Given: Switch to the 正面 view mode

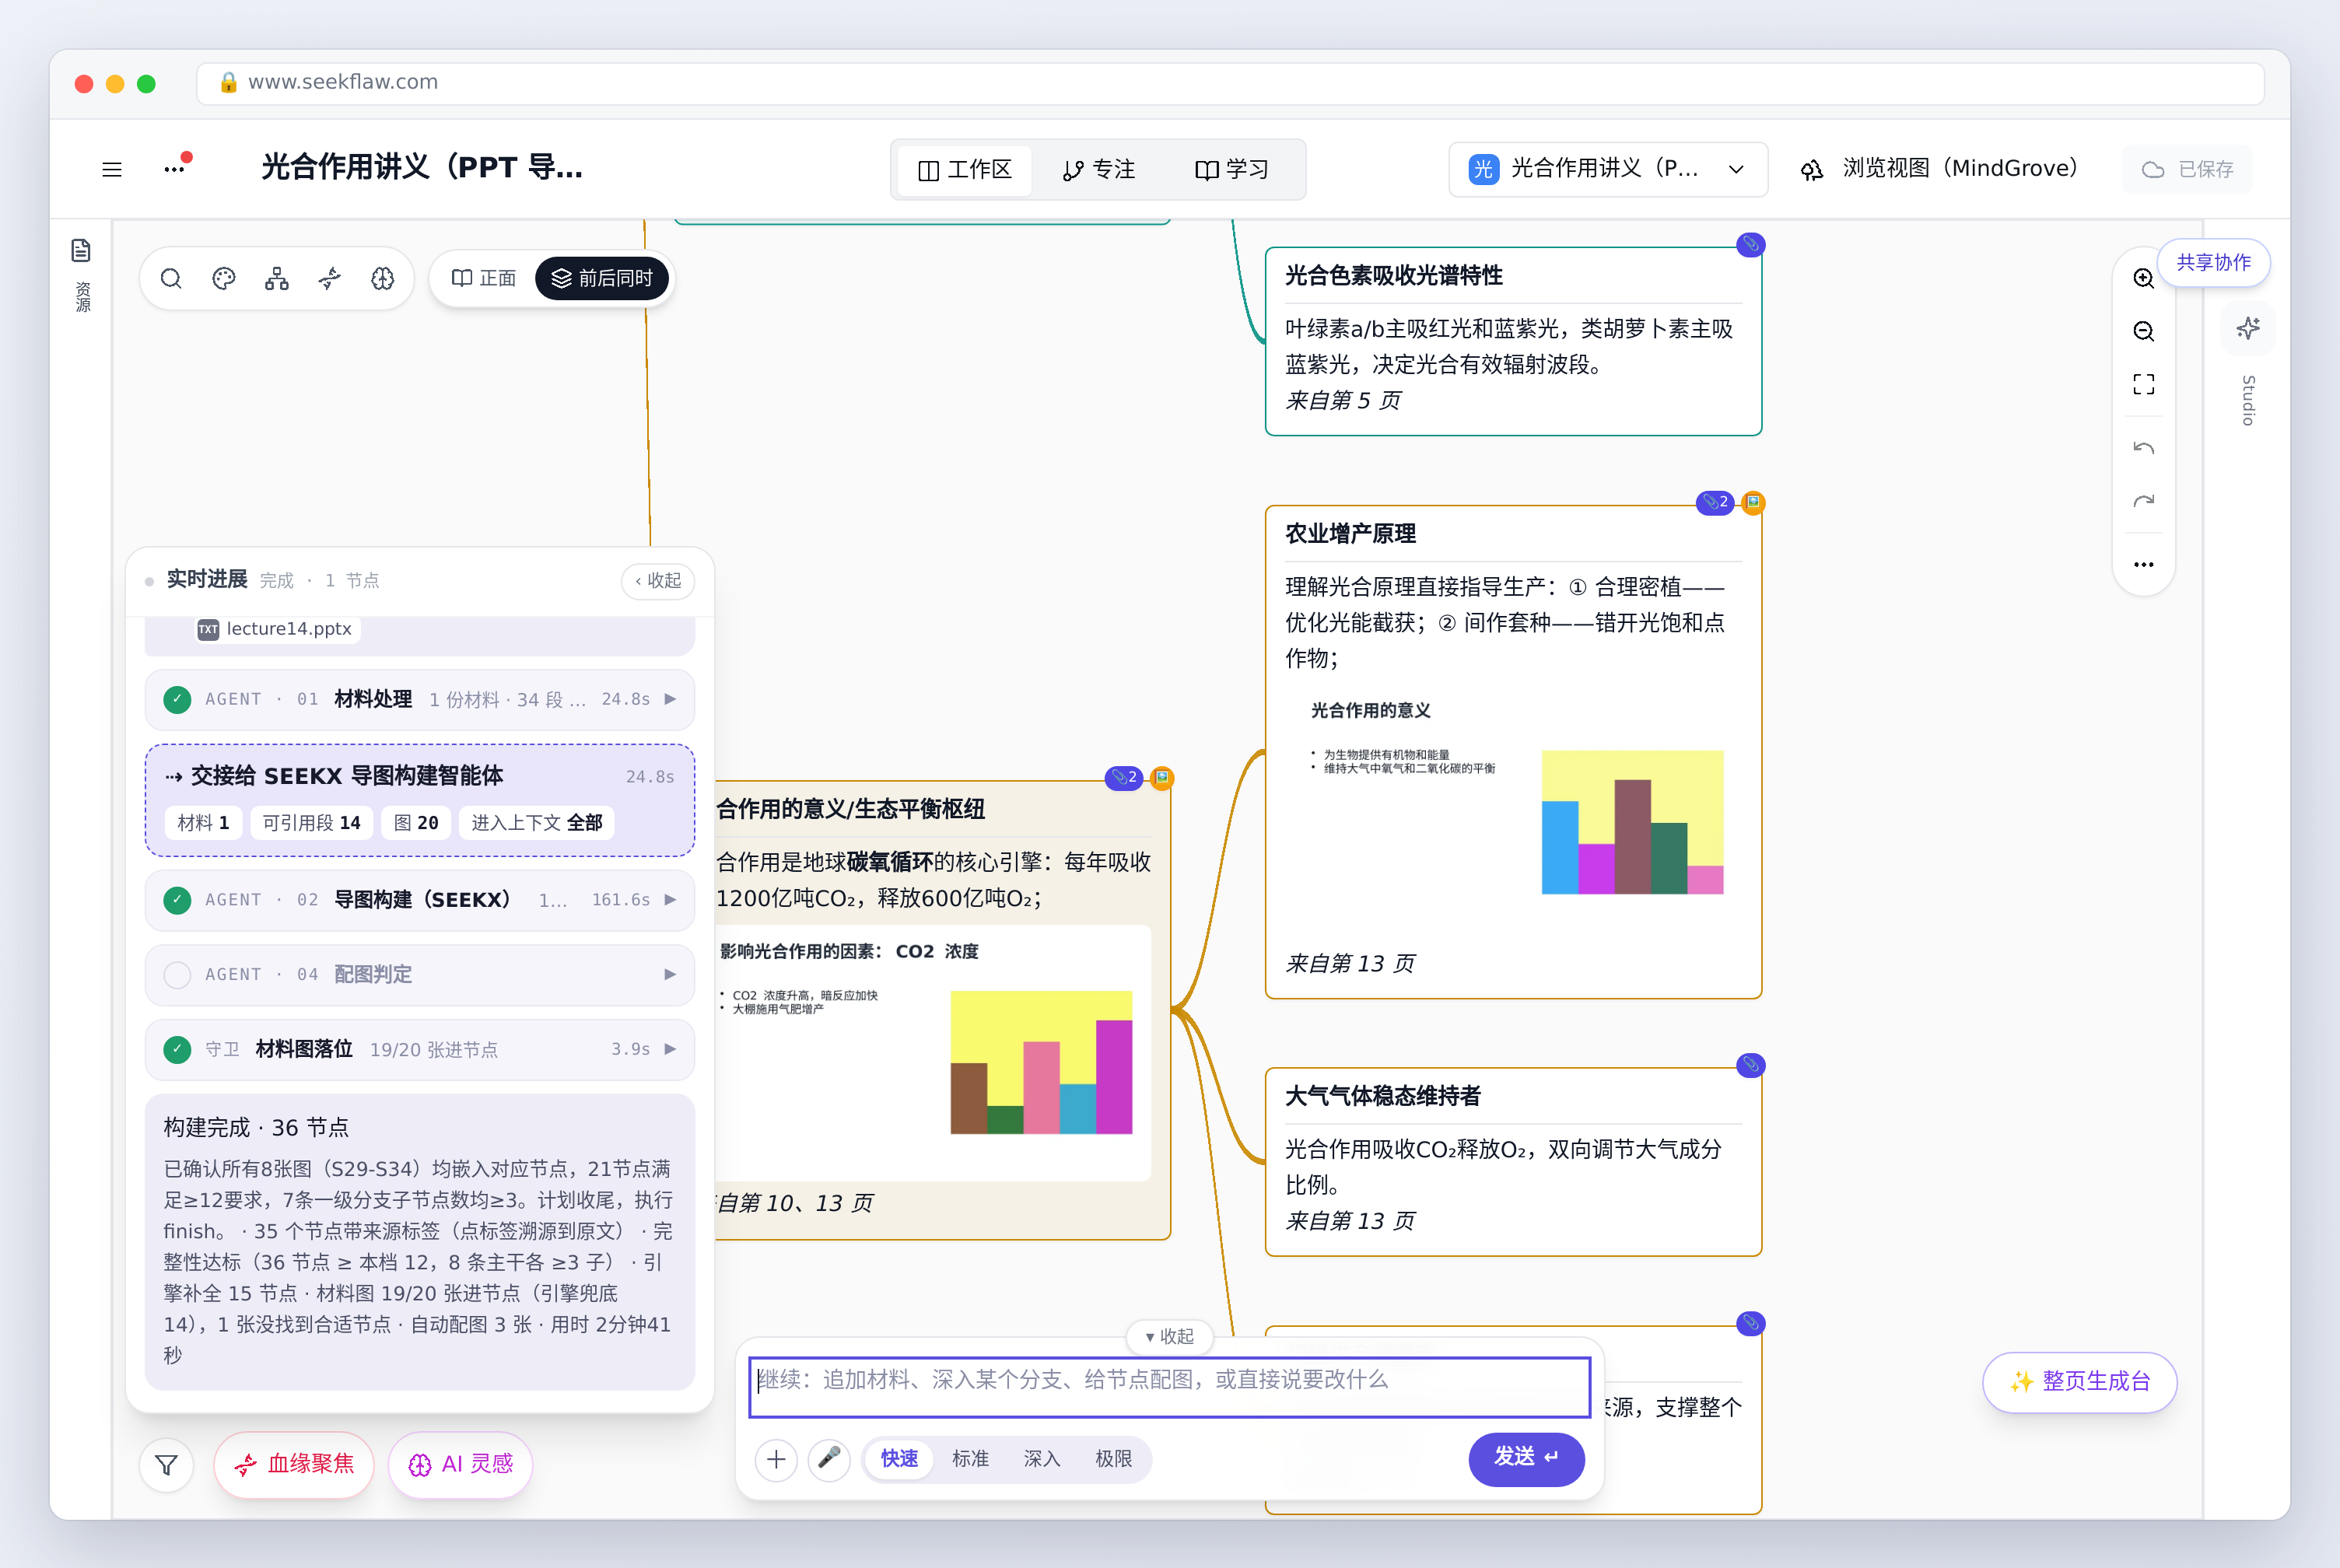Looking at the screenshot, I should (x=484, y=278).
